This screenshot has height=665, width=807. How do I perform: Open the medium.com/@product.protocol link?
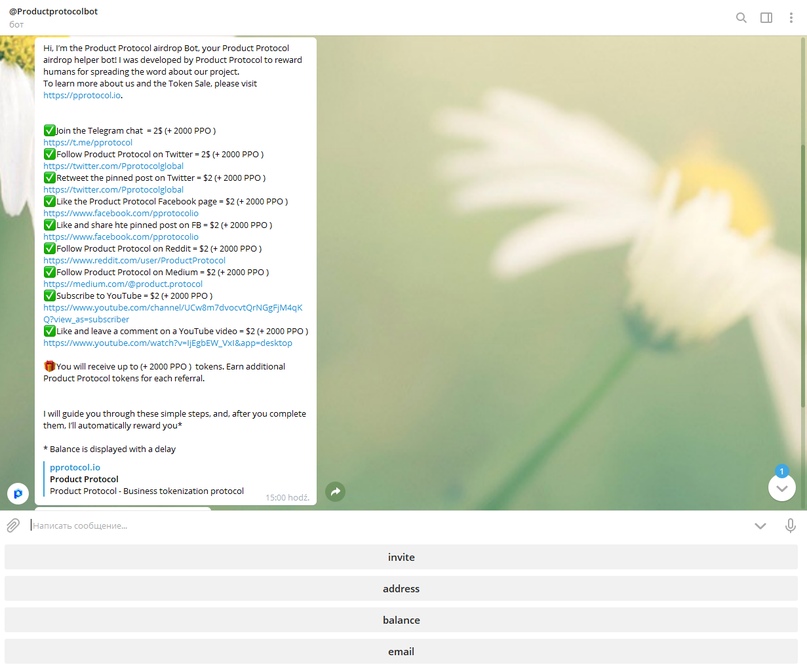click(x=123, y=284)
